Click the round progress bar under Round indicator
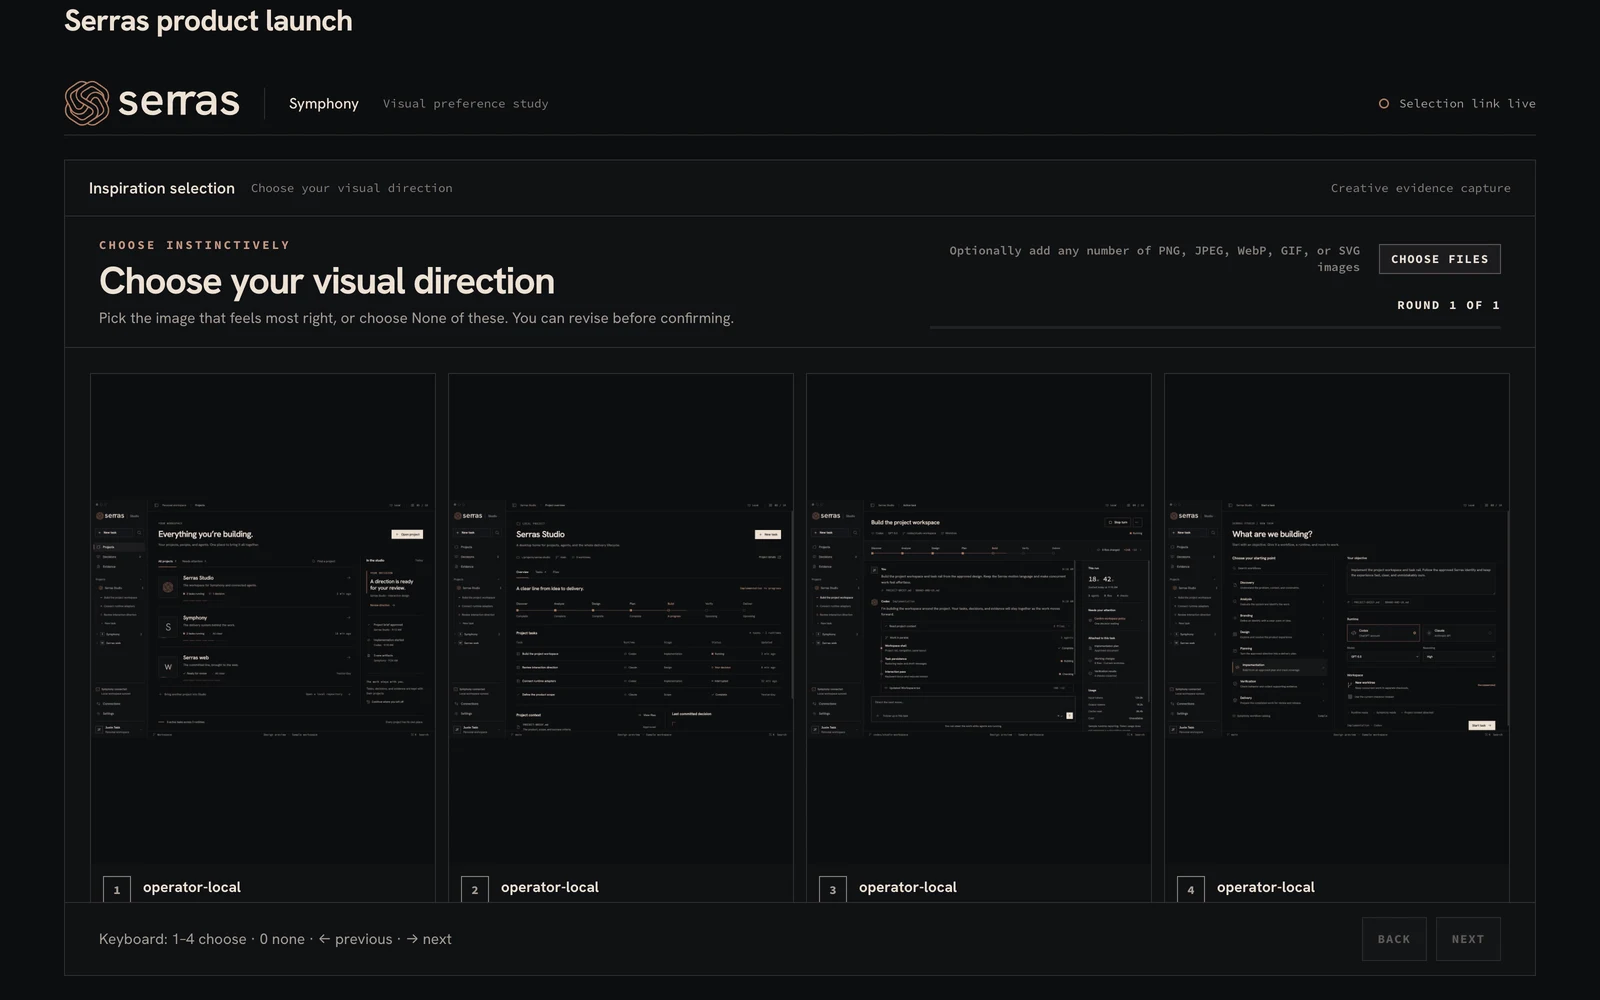 pos(1215,327)
